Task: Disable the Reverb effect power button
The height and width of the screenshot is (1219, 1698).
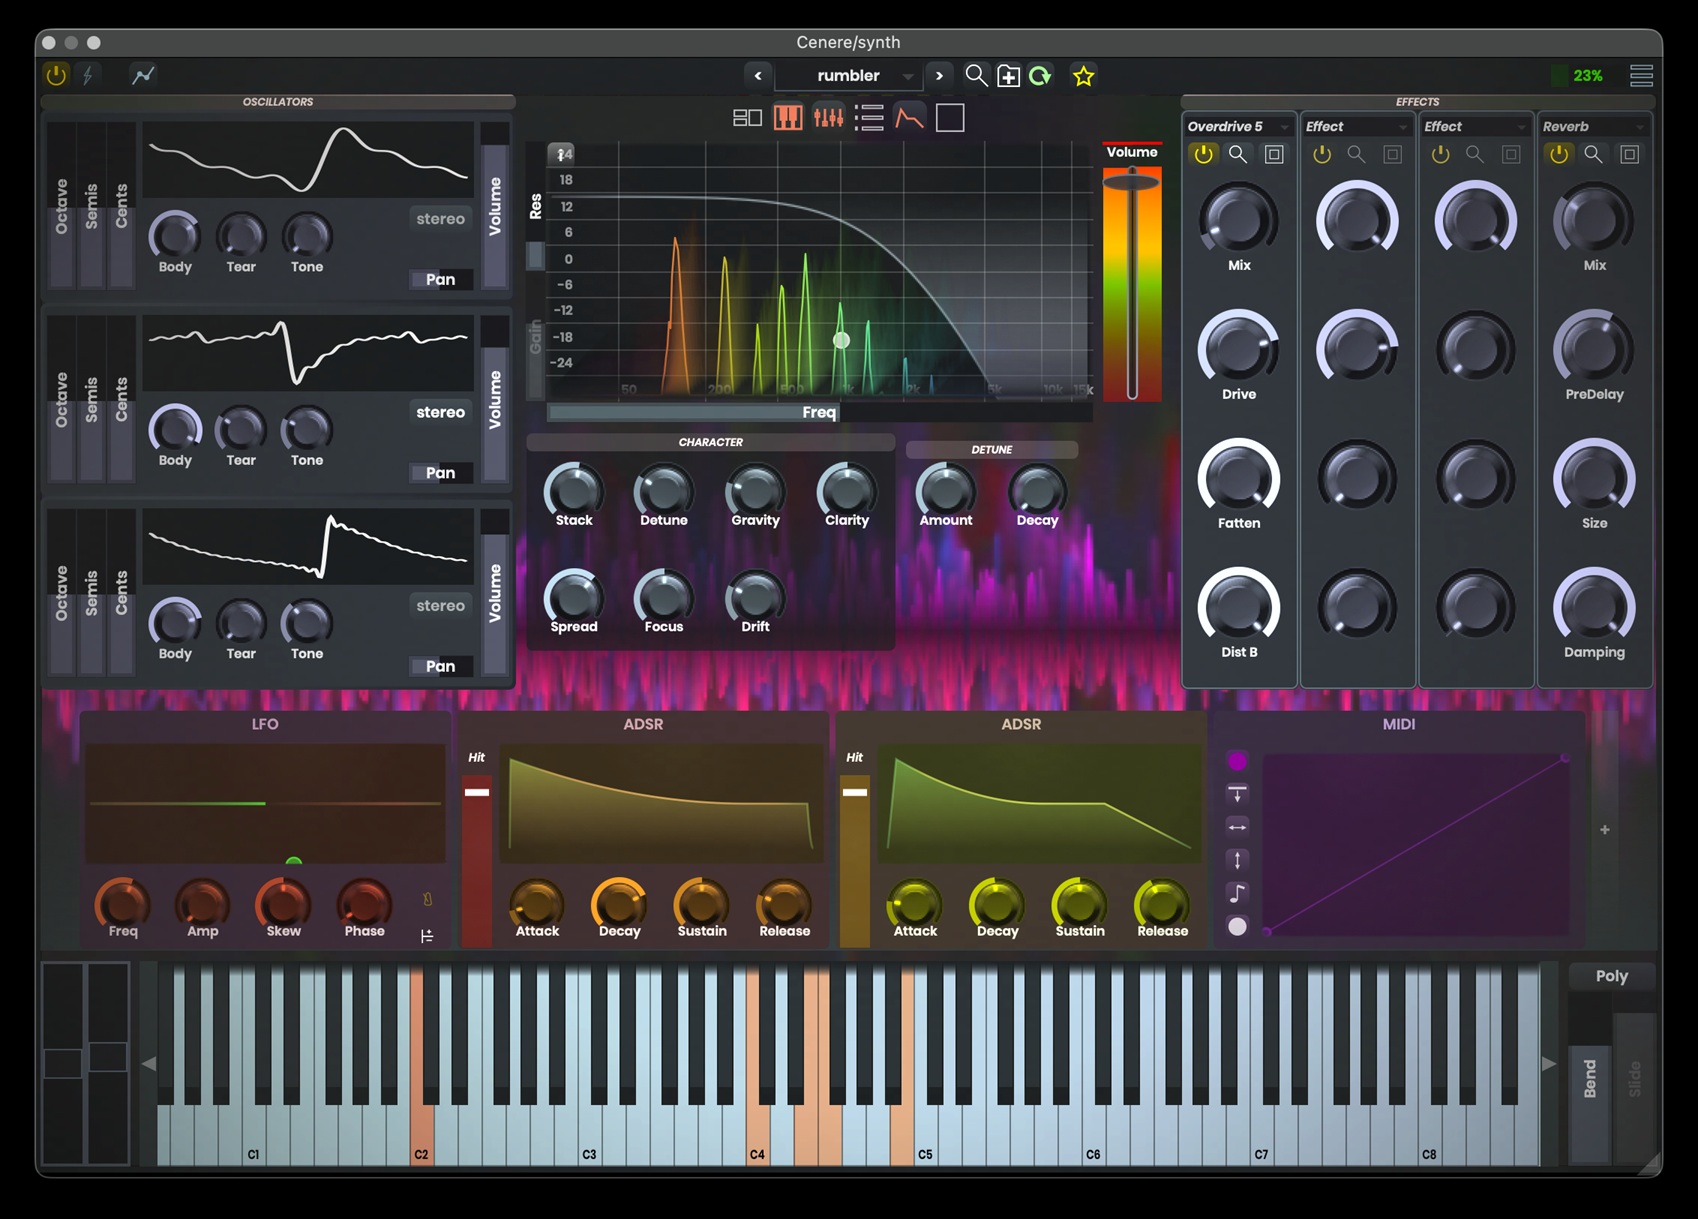Action: click(x=1558, y=154)
